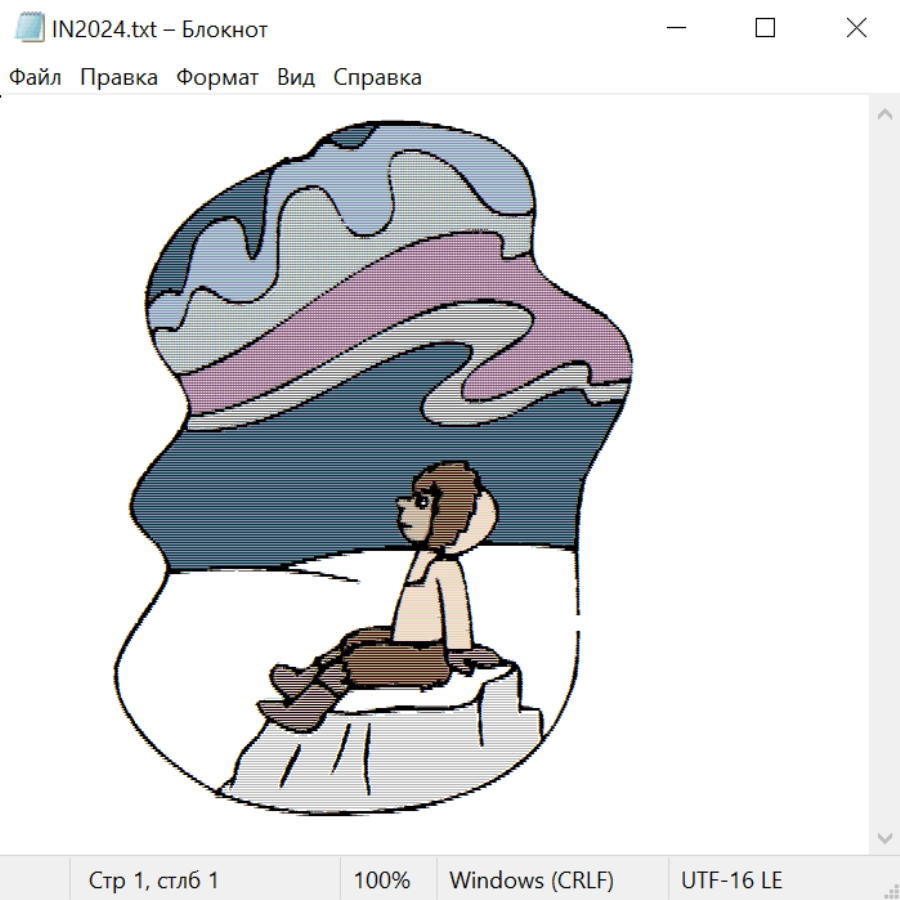The width and height of the screenshot is (900, 900).
Task: Open the Справка menu
Action: pos(377,77)
